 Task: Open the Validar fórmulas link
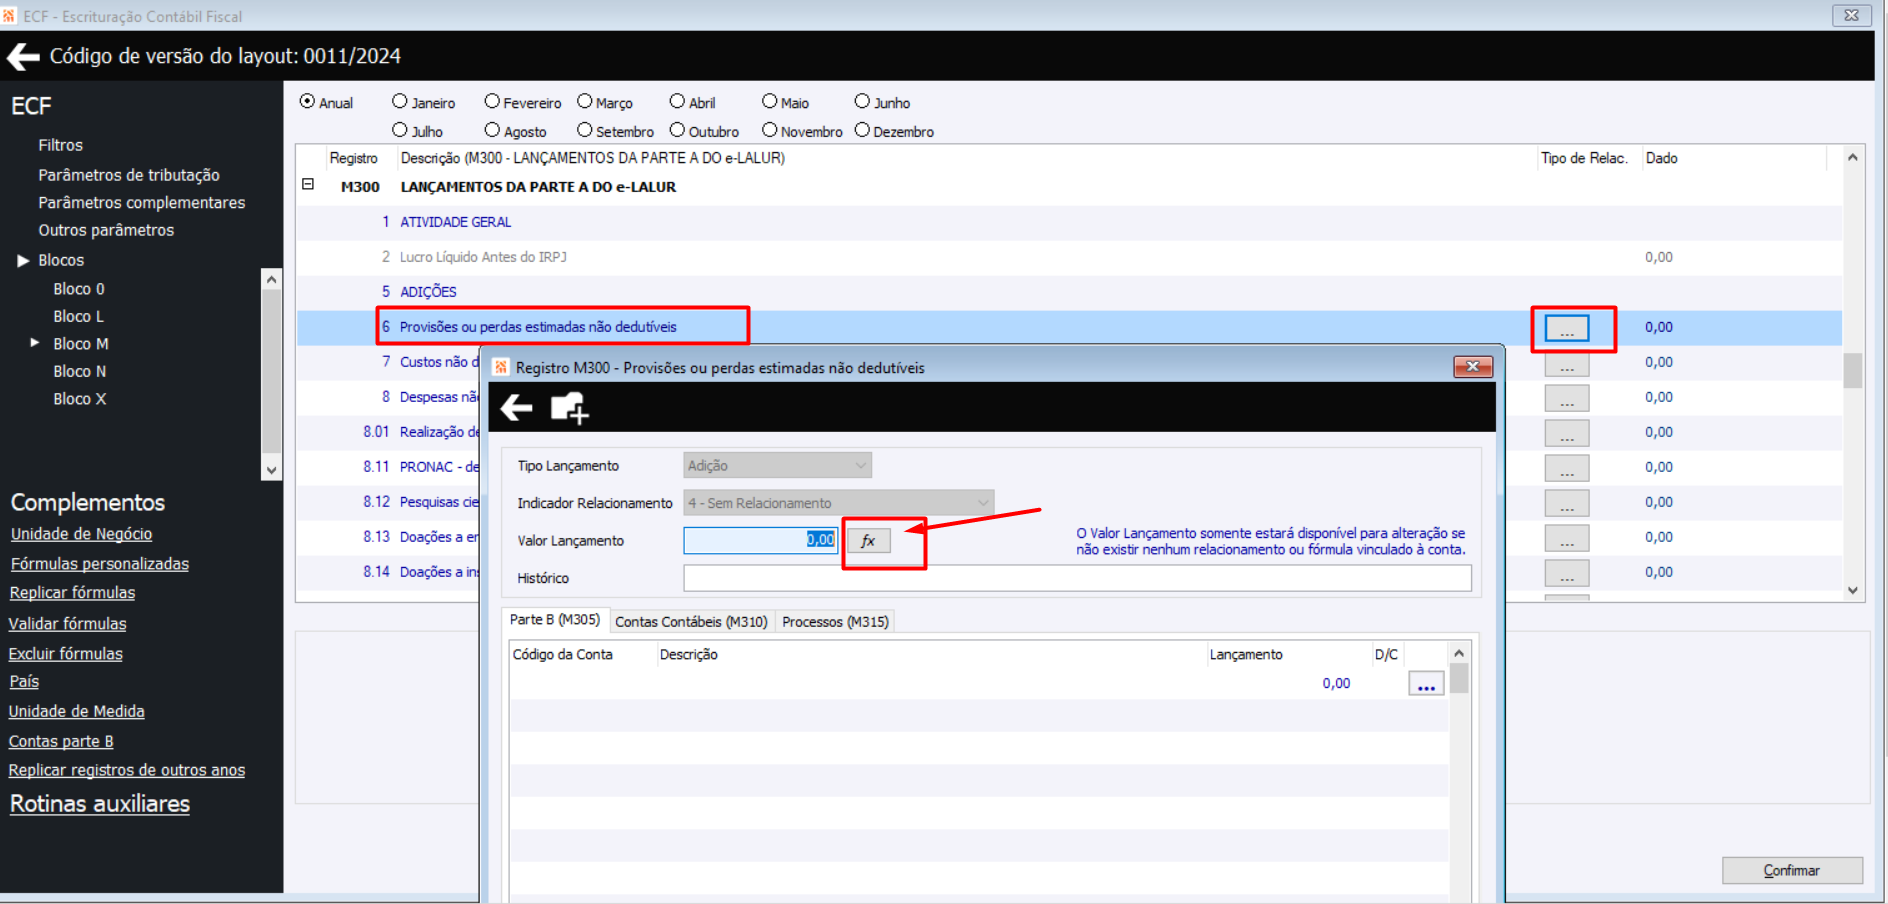[x=68, y=624]
